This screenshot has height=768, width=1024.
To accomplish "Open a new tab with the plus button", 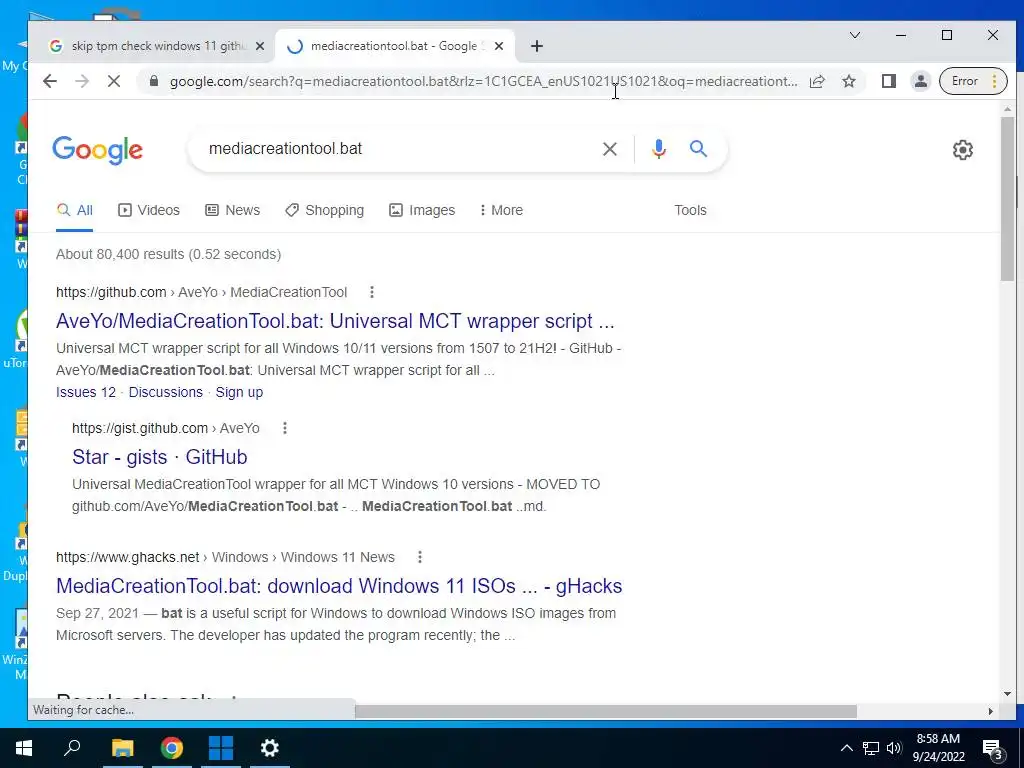I will [537, 46].
